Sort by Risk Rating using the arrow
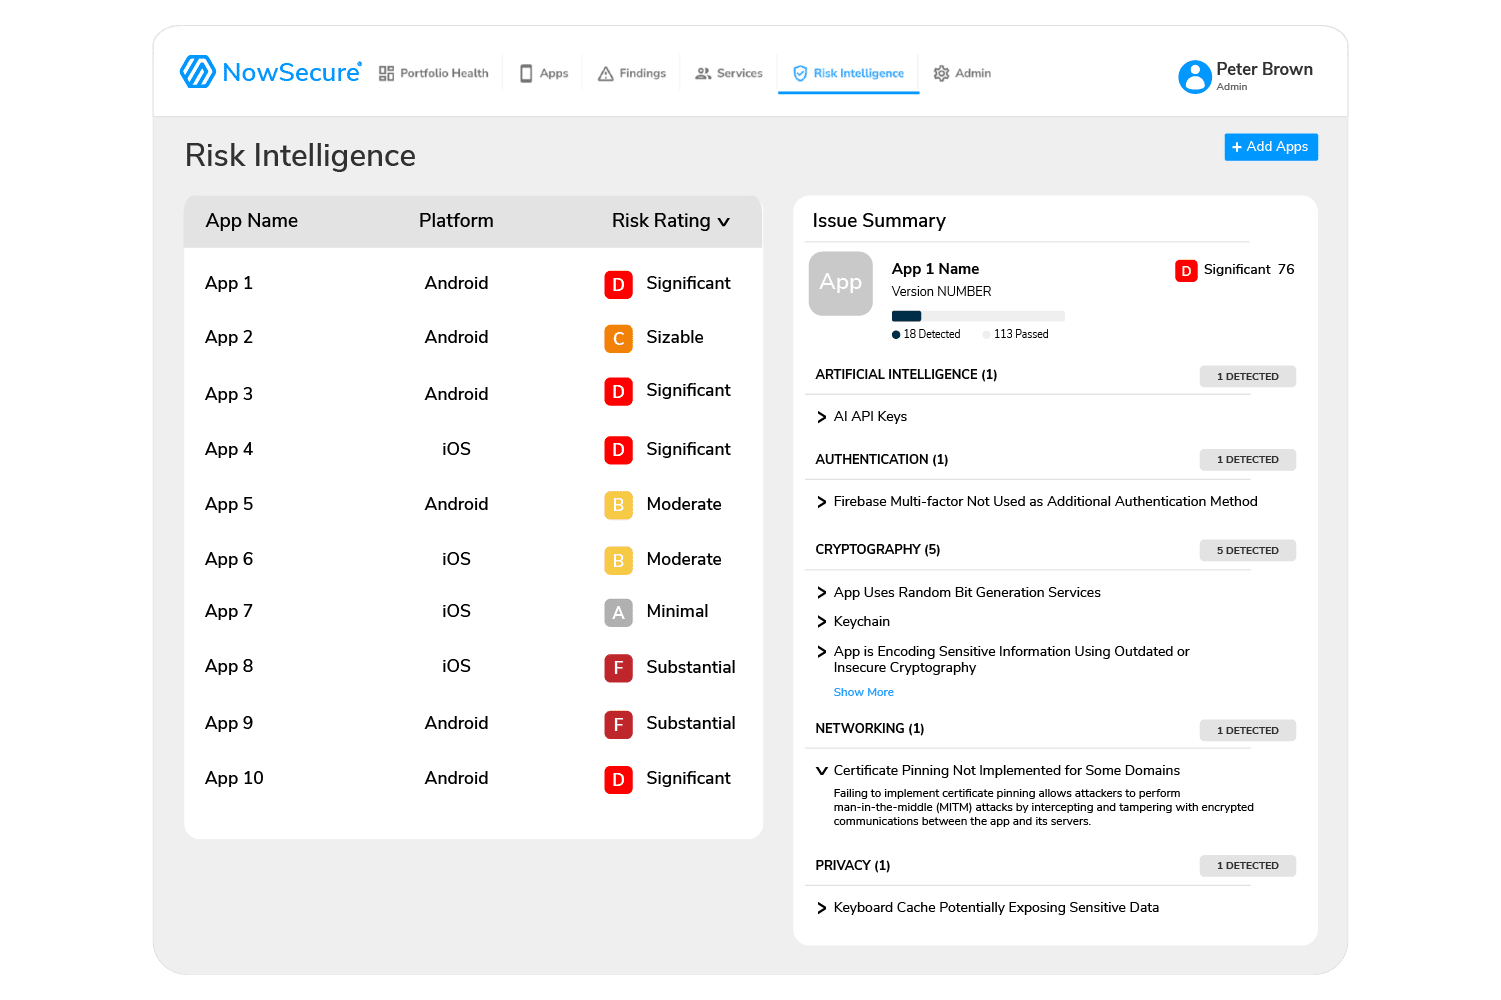 [724, 222]
